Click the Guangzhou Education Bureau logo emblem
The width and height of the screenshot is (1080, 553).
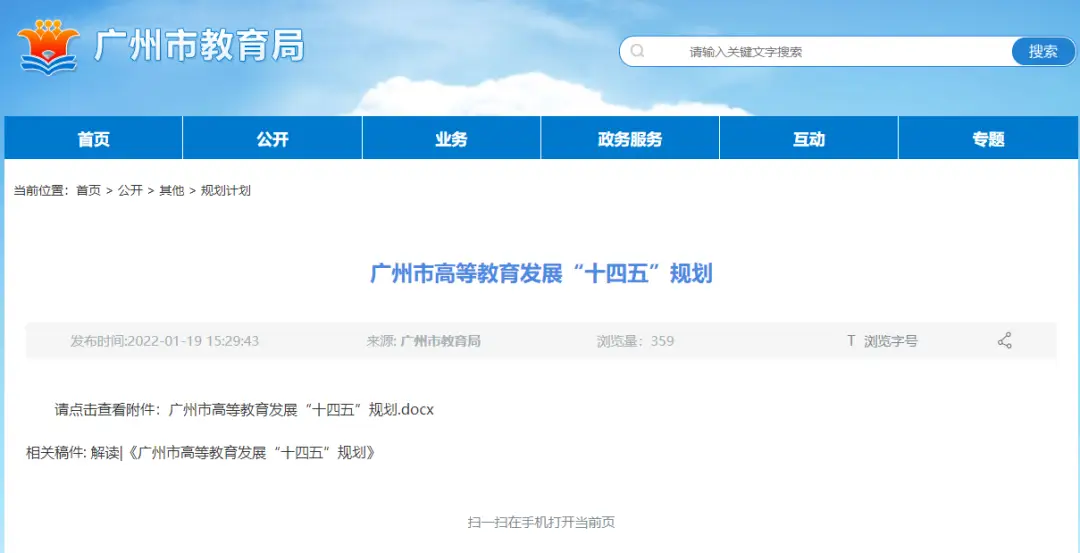click(x=49, y=48)
